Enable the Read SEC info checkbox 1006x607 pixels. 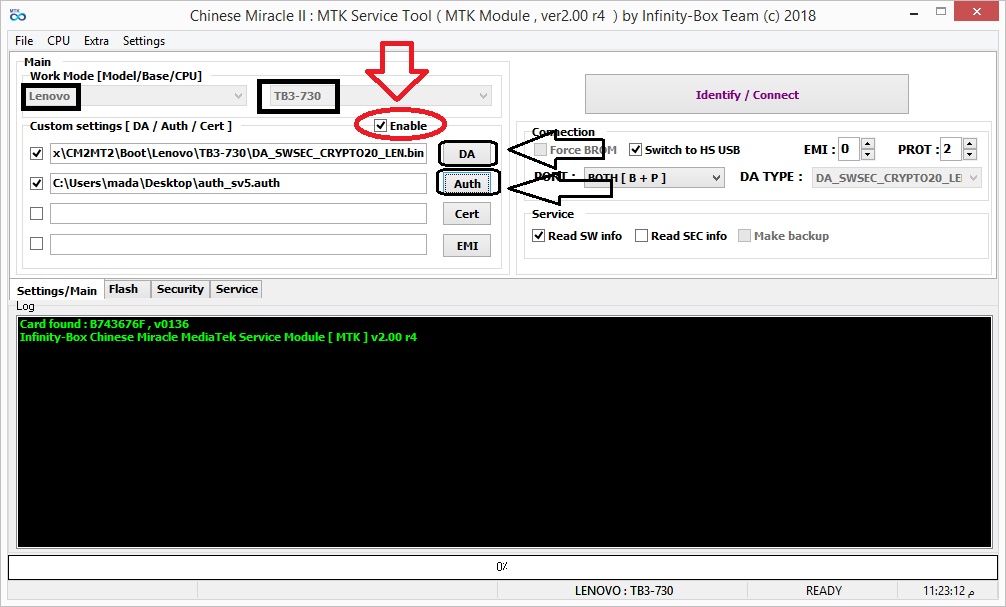point(641,235)
